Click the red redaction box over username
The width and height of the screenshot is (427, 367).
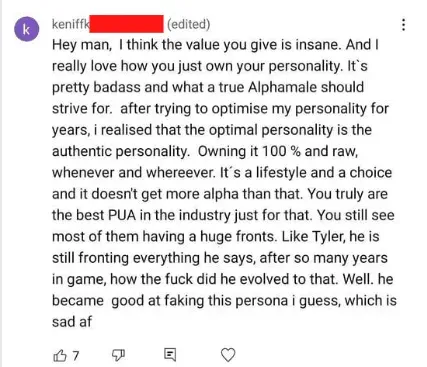pos(127,24)
